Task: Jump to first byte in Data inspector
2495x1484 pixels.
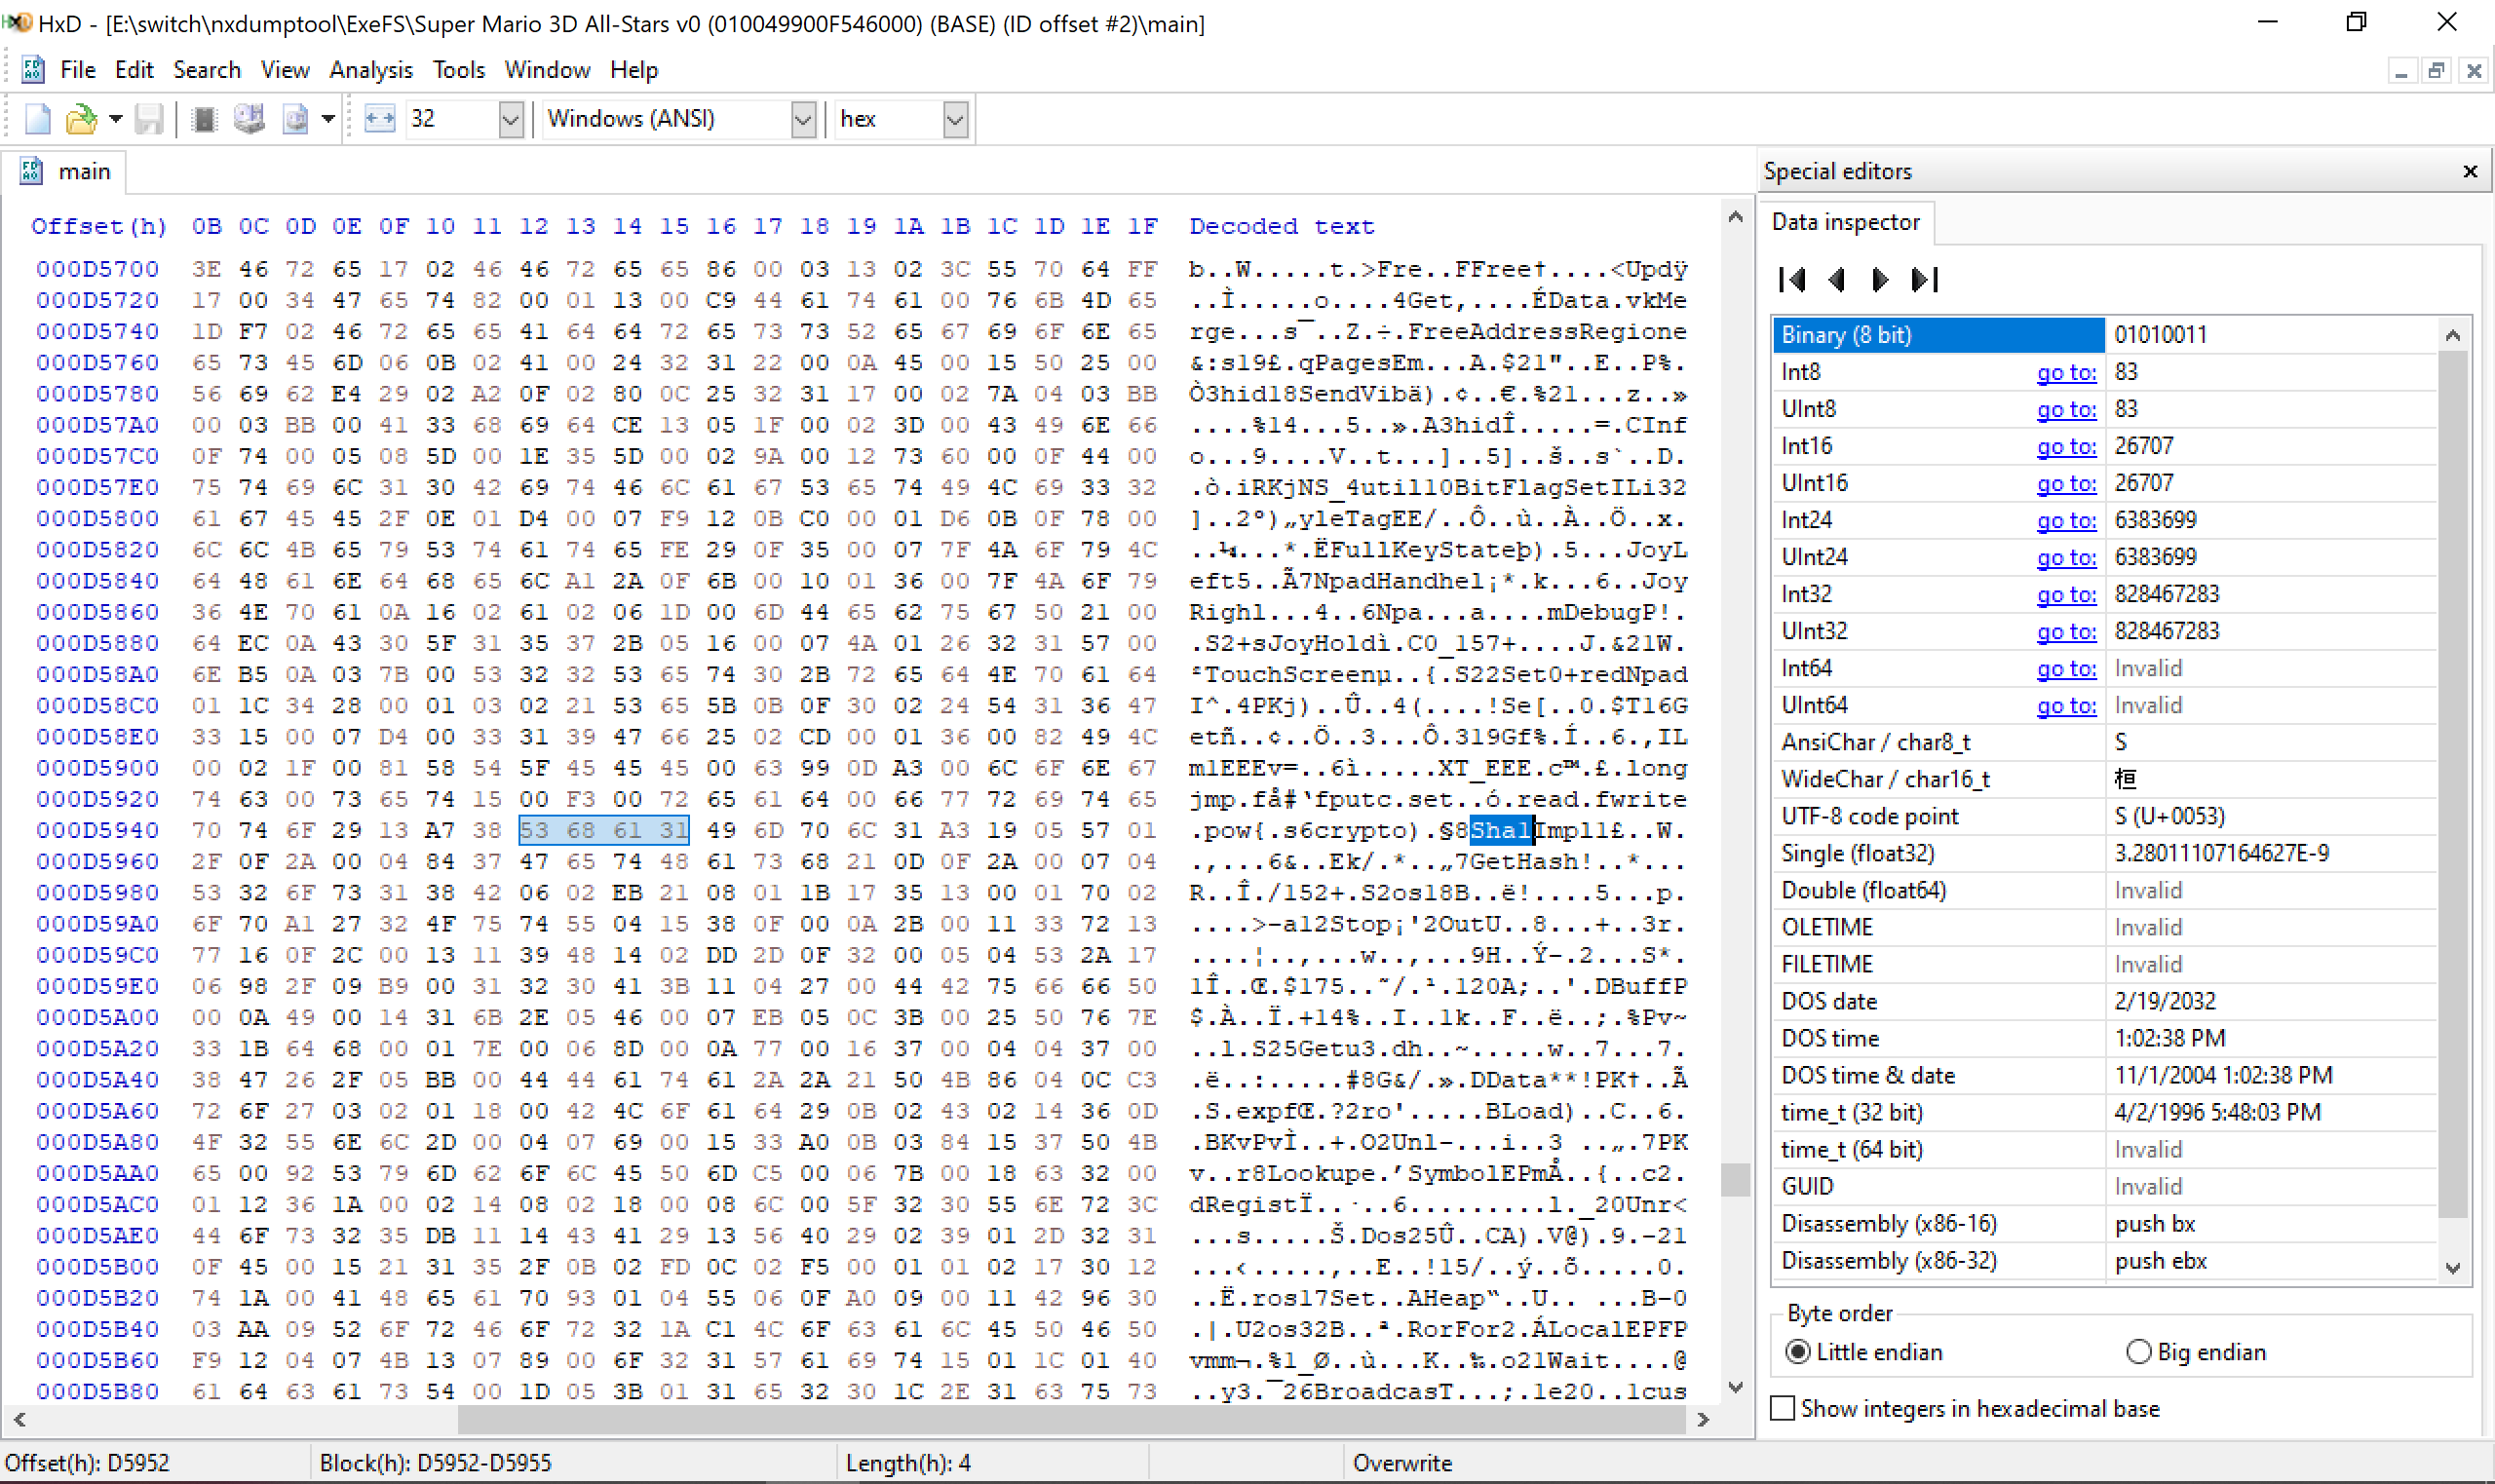Action: click(1792, 279)
